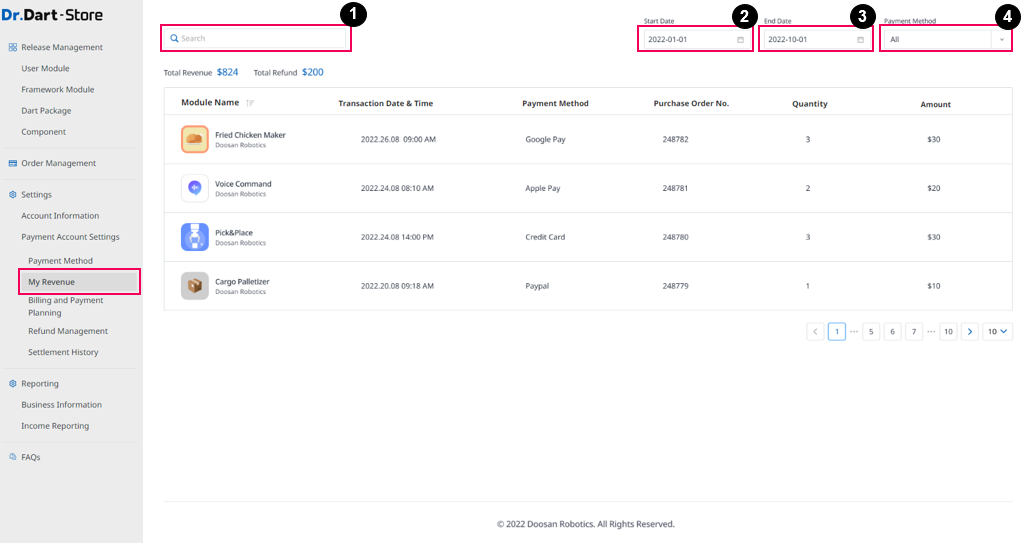Go to page 6
The width and height of the screenshot is (1032, 543).
tap(892, 332)
